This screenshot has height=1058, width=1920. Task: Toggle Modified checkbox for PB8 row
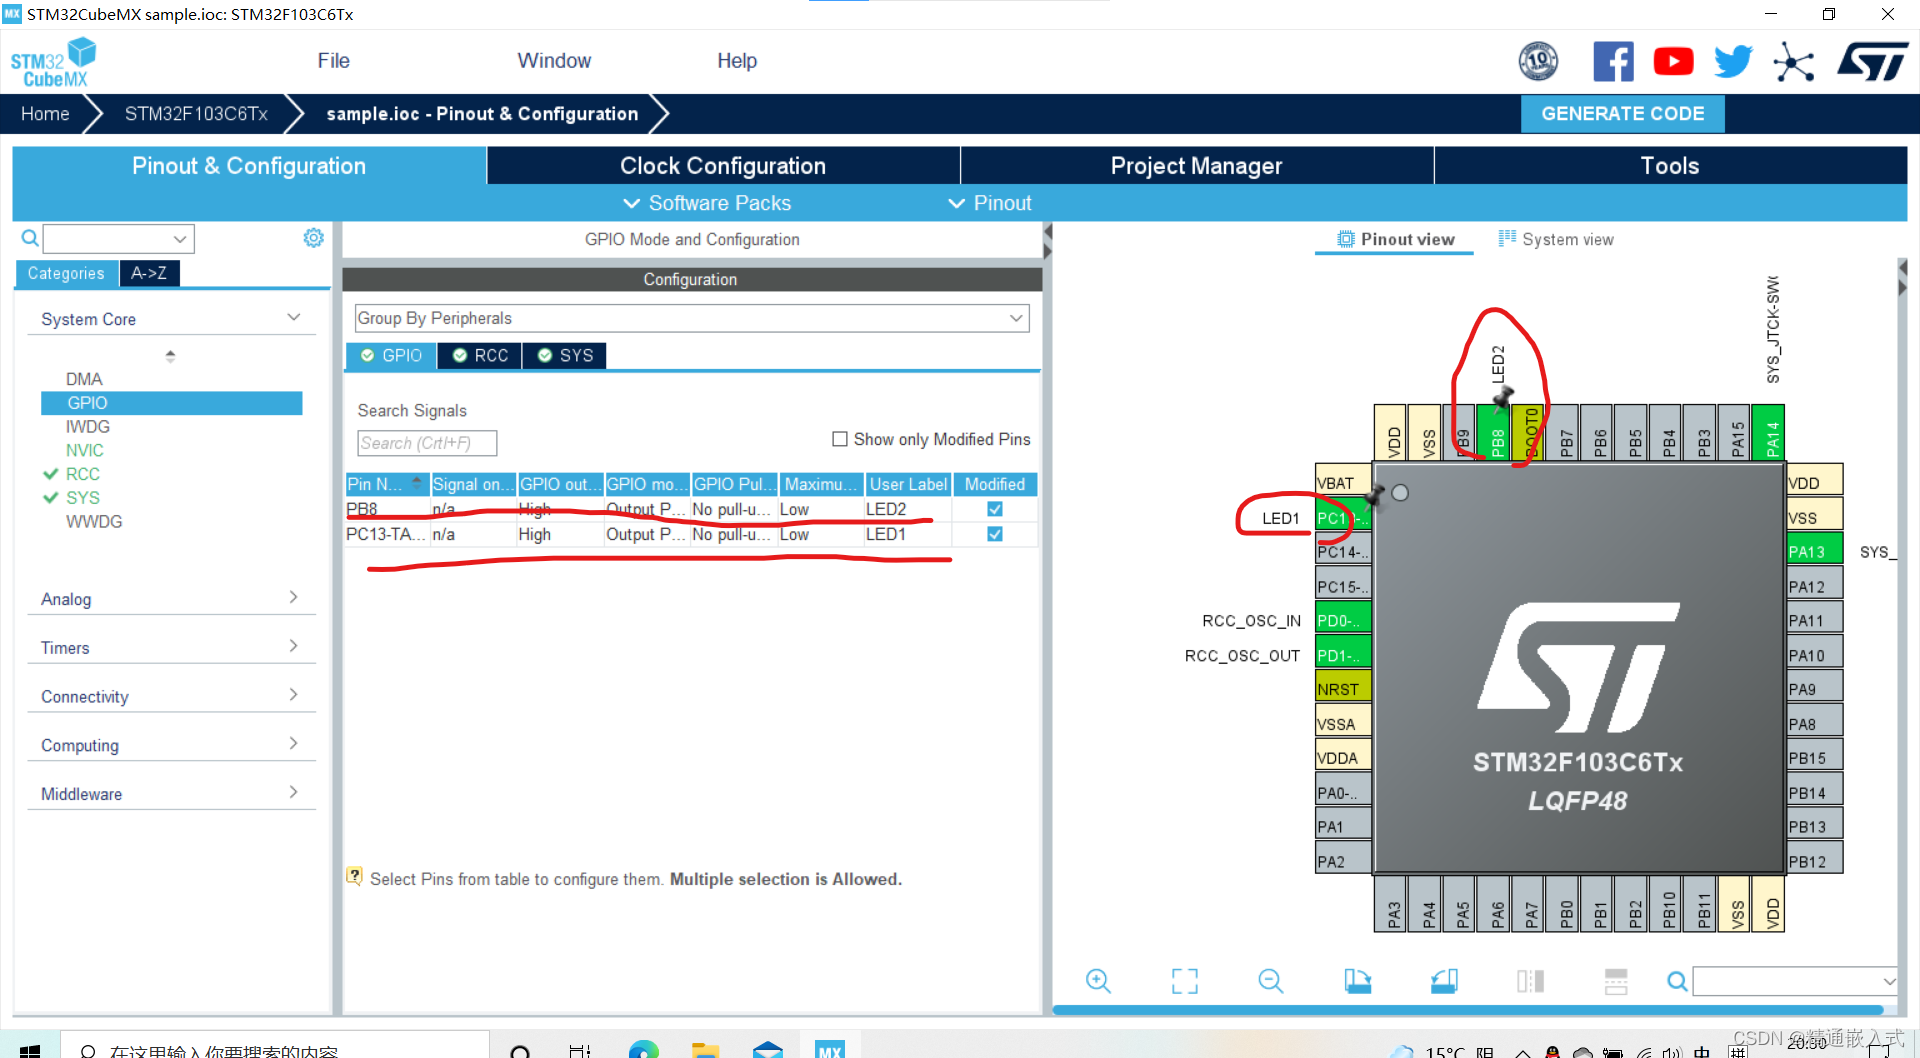point(995,509)
